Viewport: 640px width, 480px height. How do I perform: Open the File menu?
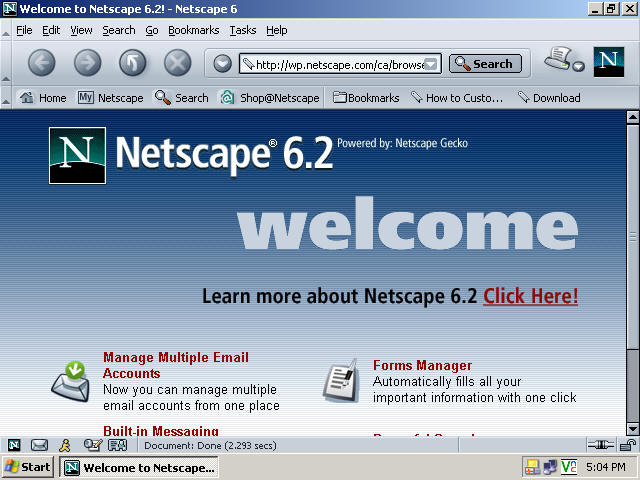(24, 30)
